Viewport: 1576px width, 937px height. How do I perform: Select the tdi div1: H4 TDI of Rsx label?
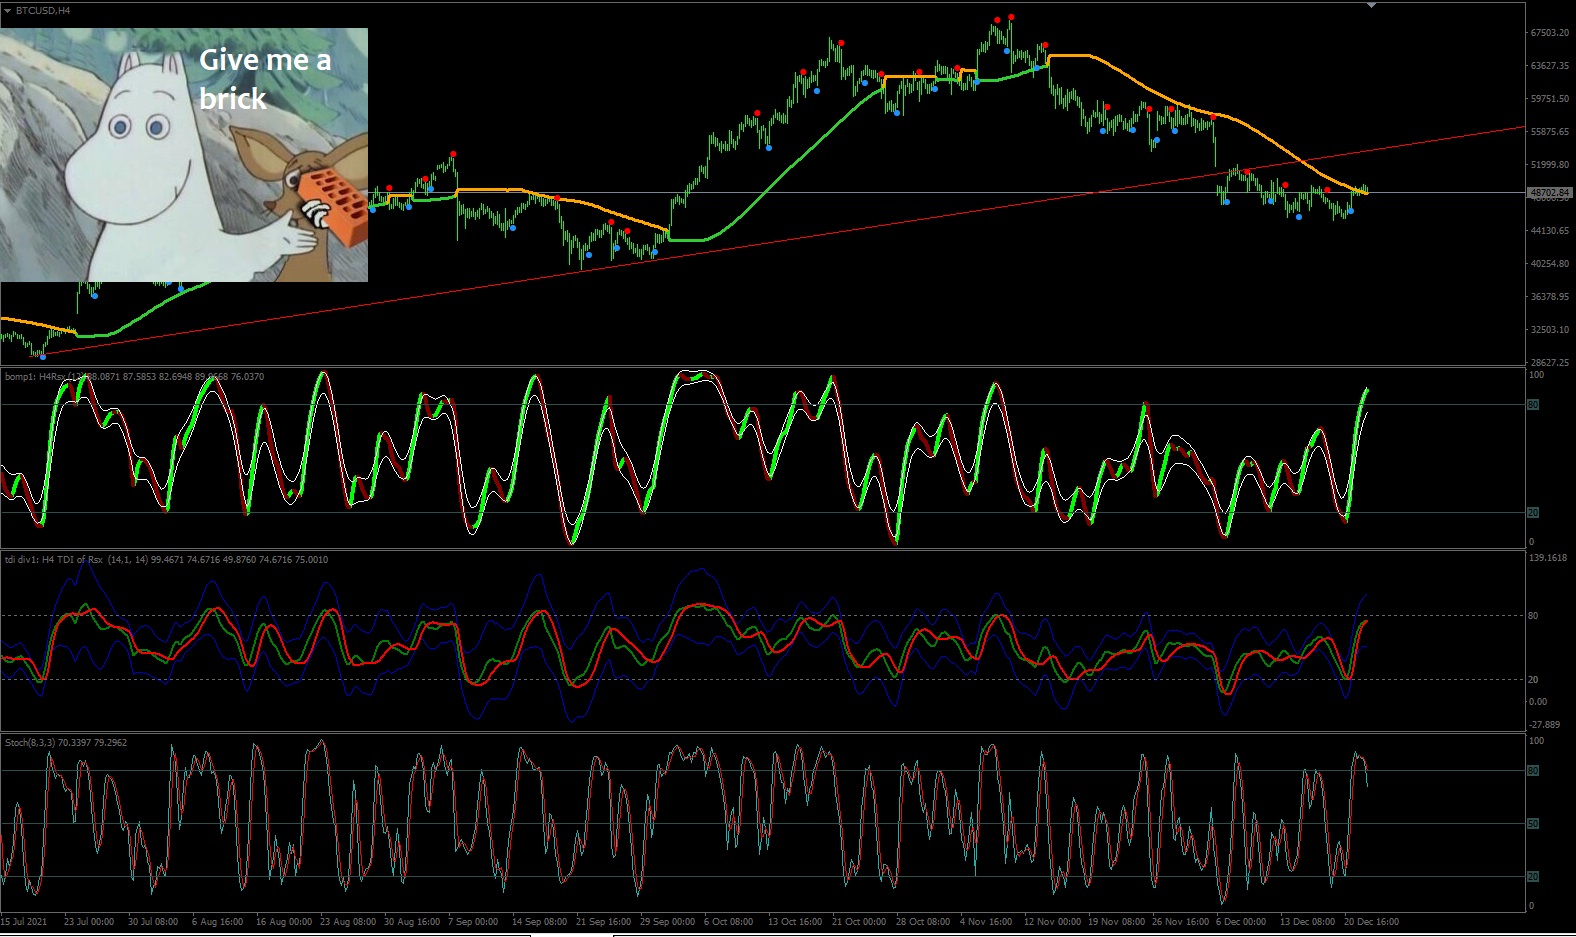tap(166, 560)
